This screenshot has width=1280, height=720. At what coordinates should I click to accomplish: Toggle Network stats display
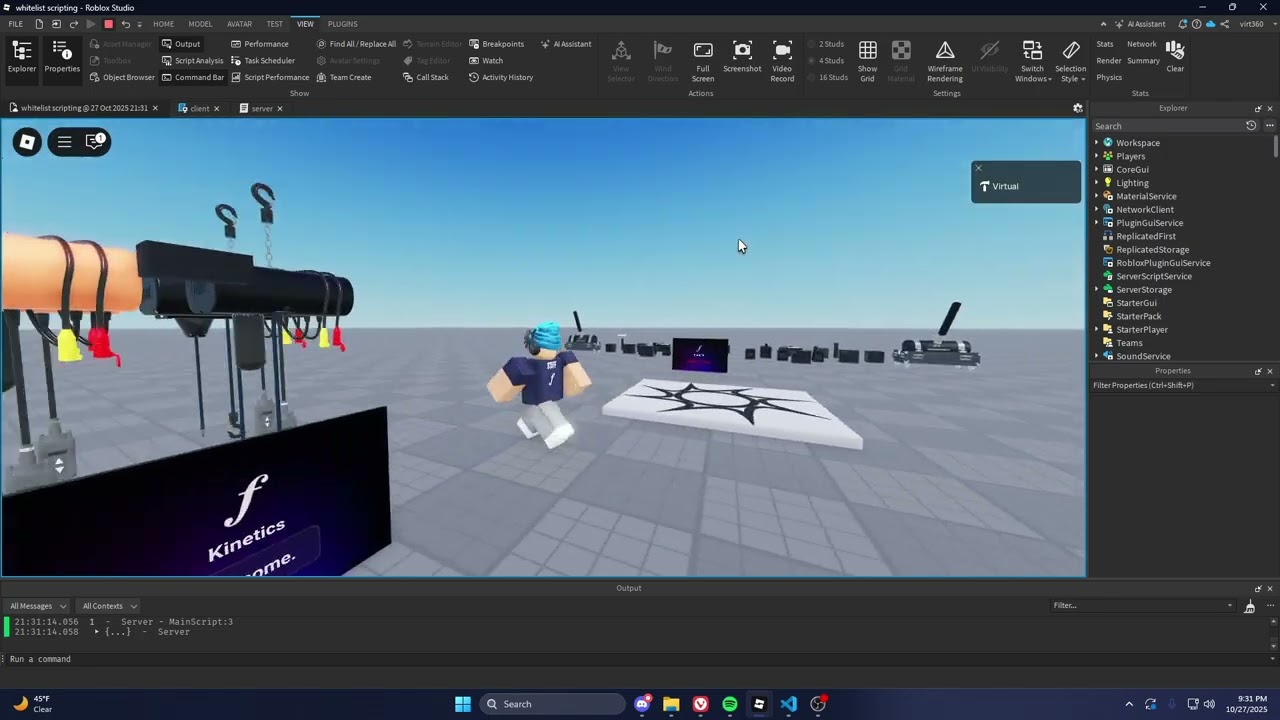(x=1142, y=44)
